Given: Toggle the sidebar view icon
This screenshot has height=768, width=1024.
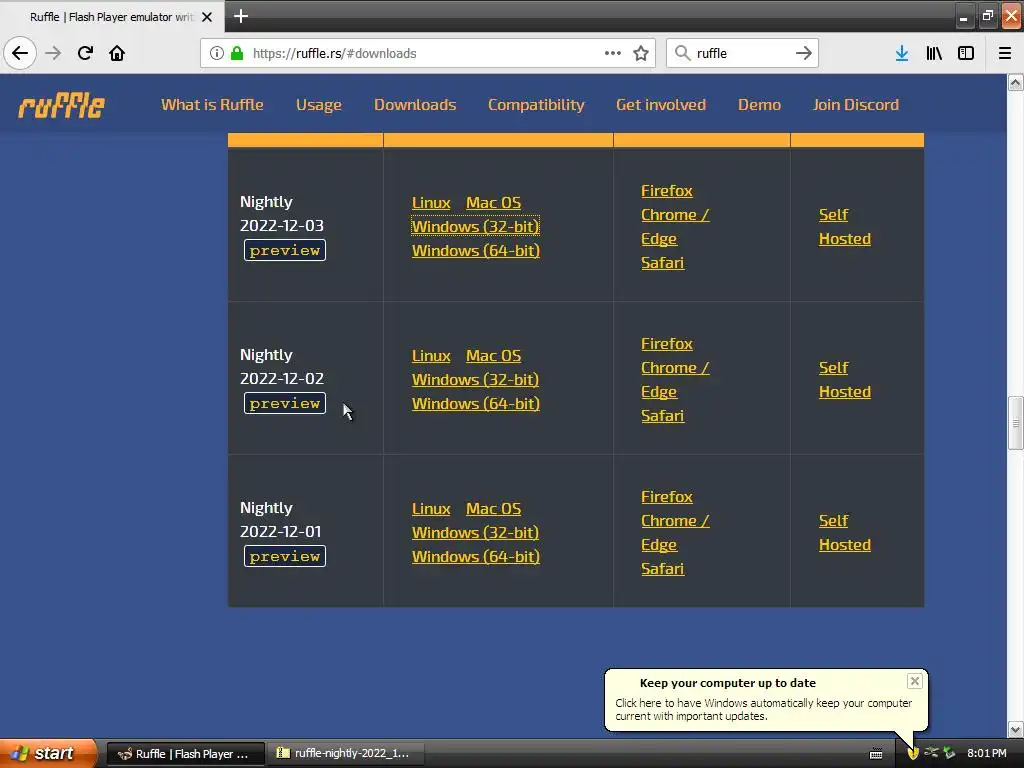Looking at the screenshot, I should [x=966, y=53].
